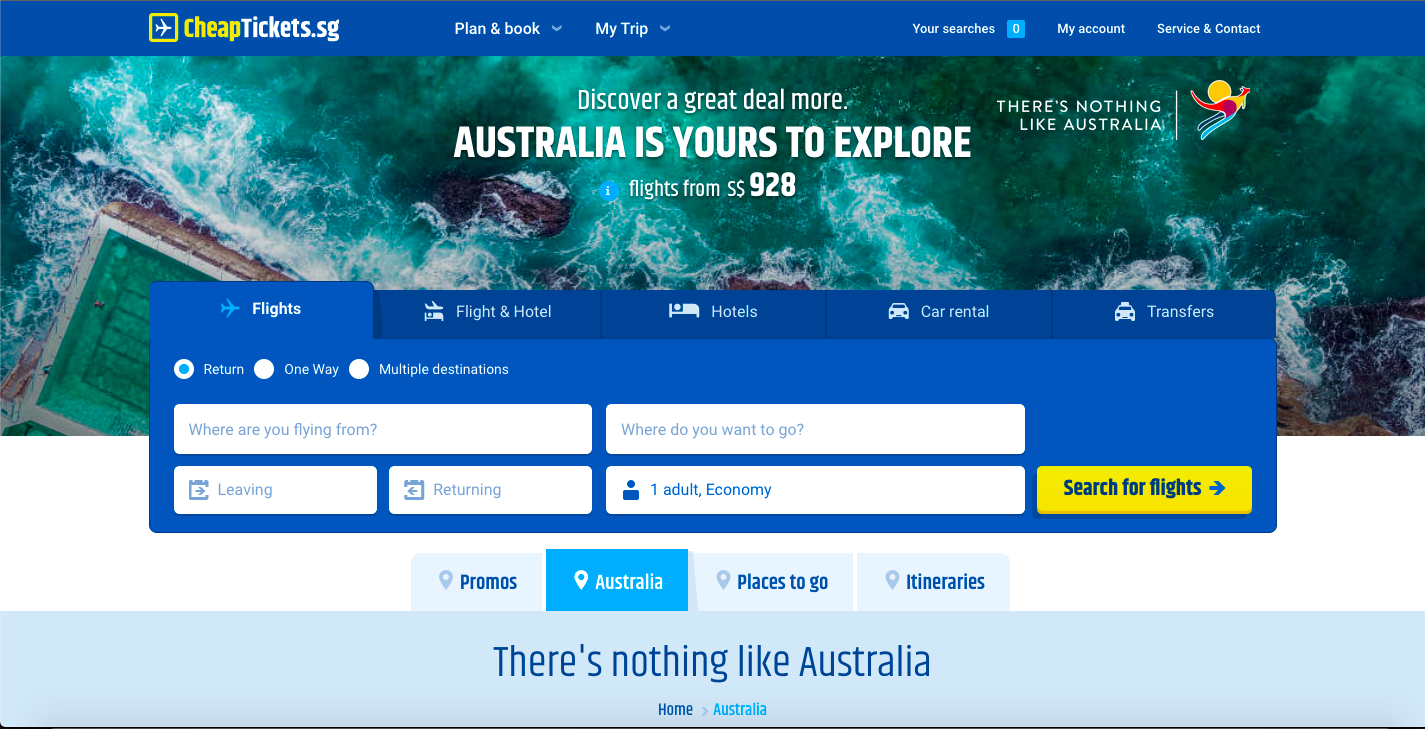Open Your searches counter badge
This screenshot has width=1425, height=729.
click(1016, 29)
